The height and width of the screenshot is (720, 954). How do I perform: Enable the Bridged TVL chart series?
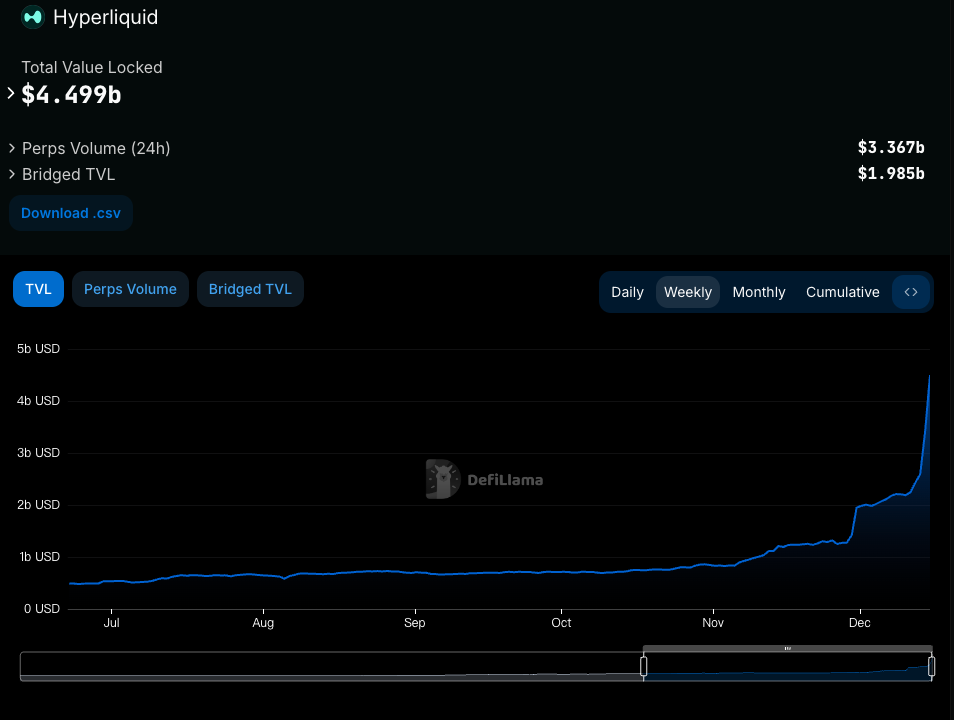coord(250,289)
